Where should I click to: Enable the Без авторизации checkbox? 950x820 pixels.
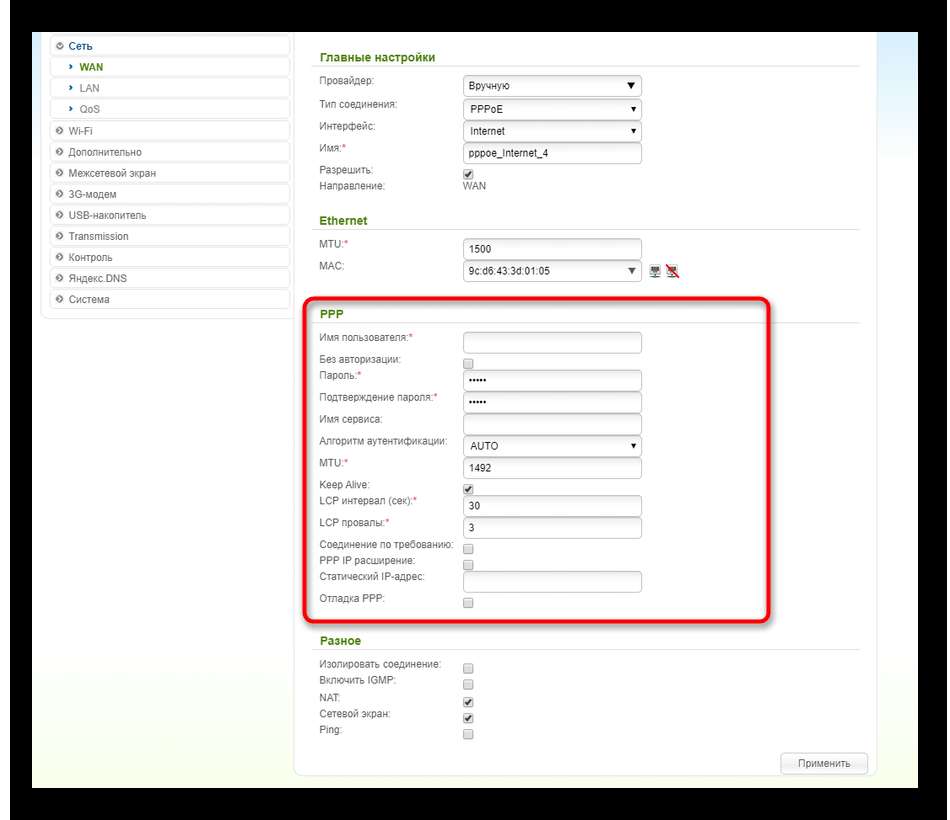(x=468, y=364)
